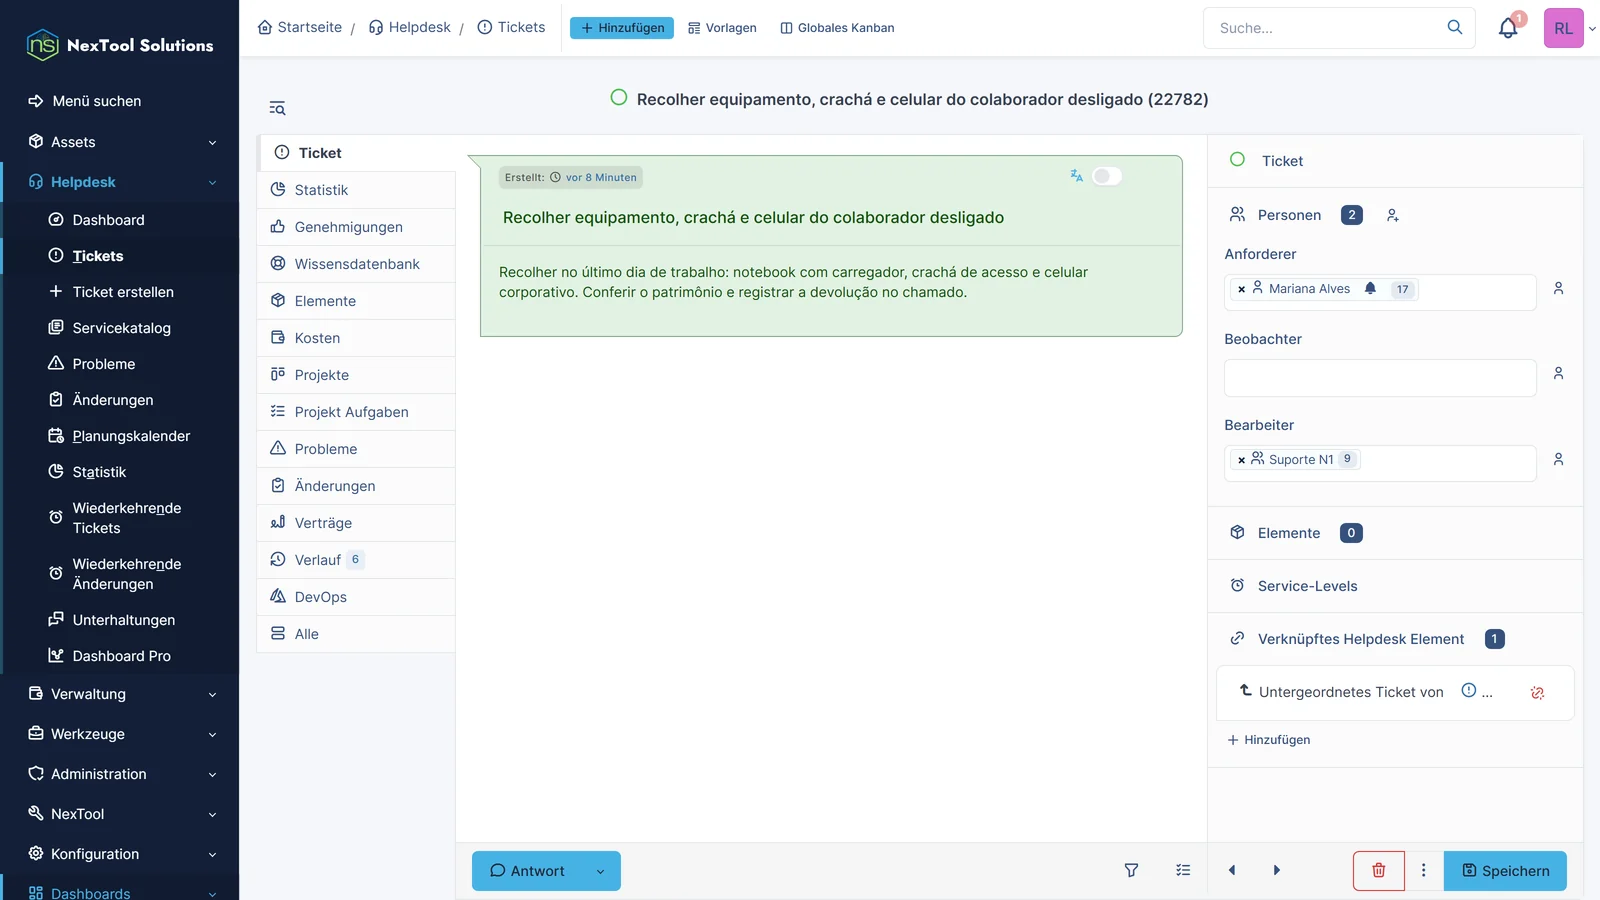Screen dimensions: 1600x900
Task: Unlink the Untergeordnetes Ticket link
Action: pos(1537,692)
